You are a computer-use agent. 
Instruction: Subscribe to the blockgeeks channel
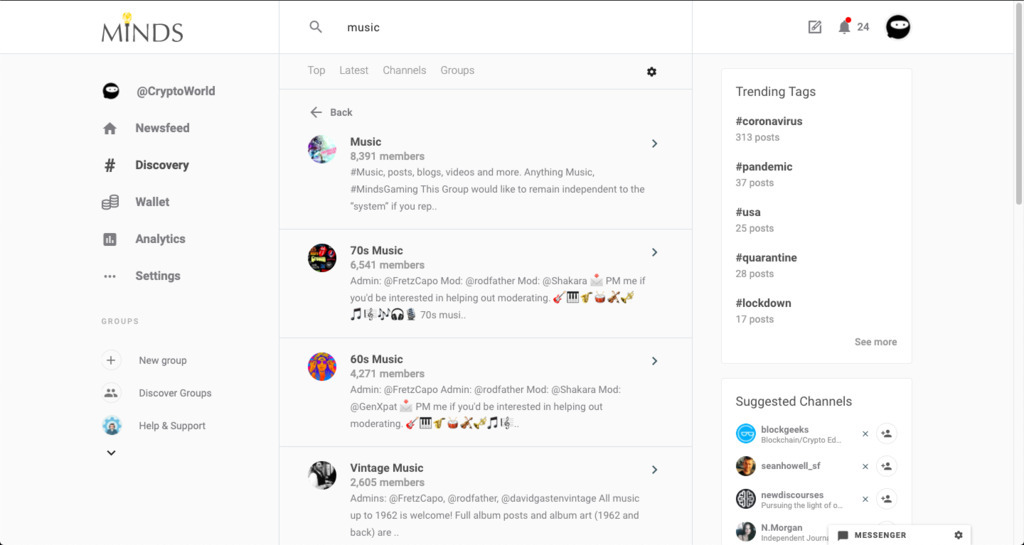pyautogui.click(x=886, y=433)
